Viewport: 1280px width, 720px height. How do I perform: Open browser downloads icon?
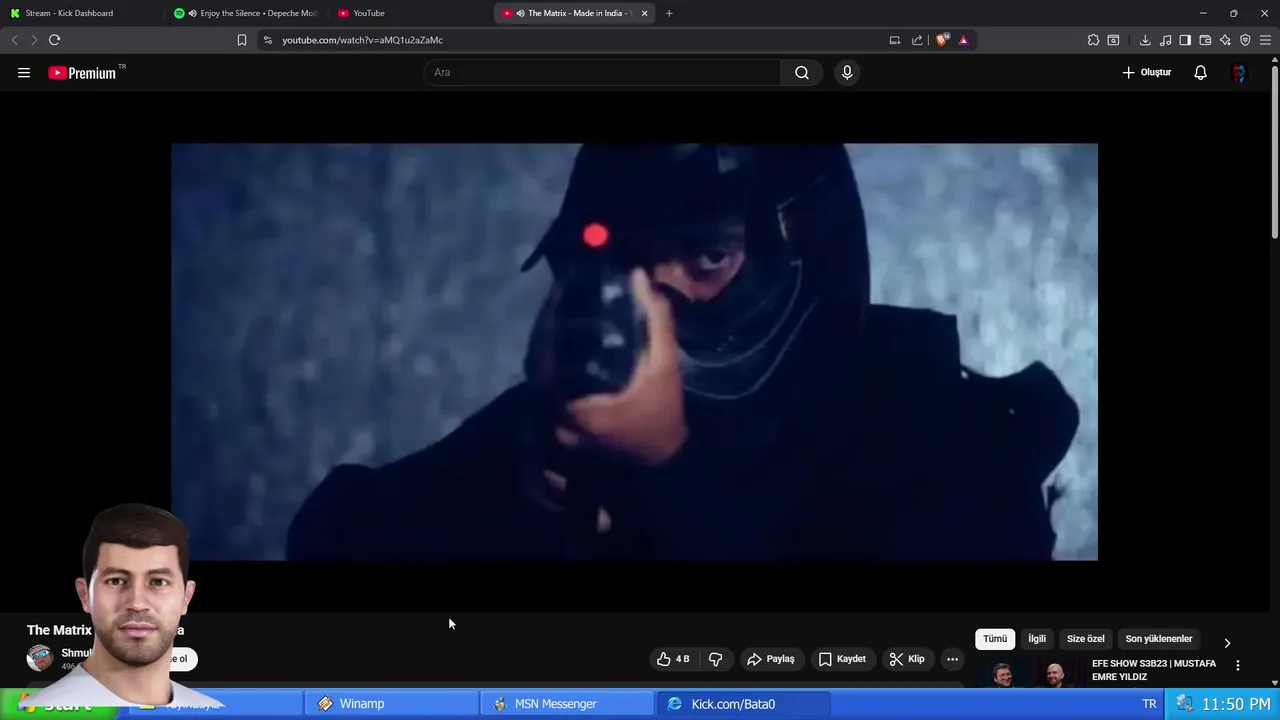(x=1145, y=40)
